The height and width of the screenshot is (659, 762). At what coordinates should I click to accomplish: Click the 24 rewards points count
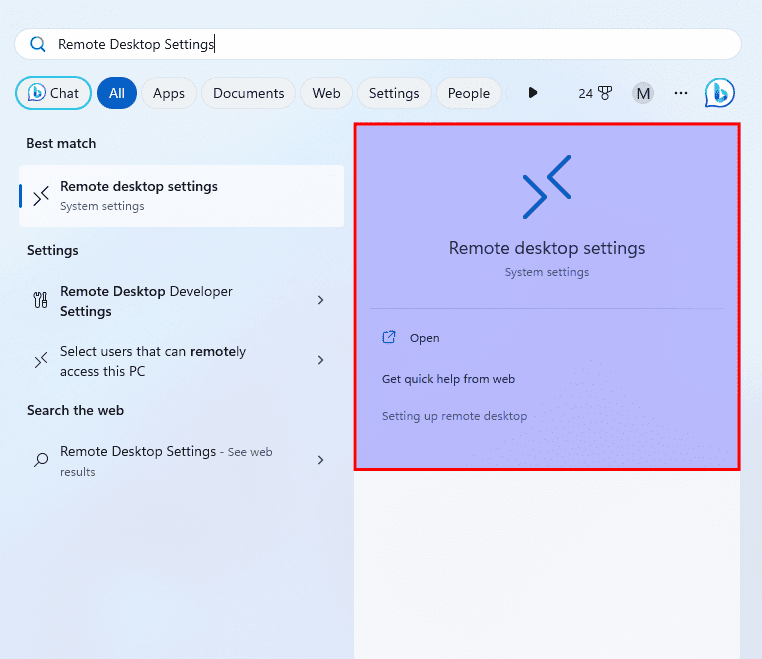point(586,93)
